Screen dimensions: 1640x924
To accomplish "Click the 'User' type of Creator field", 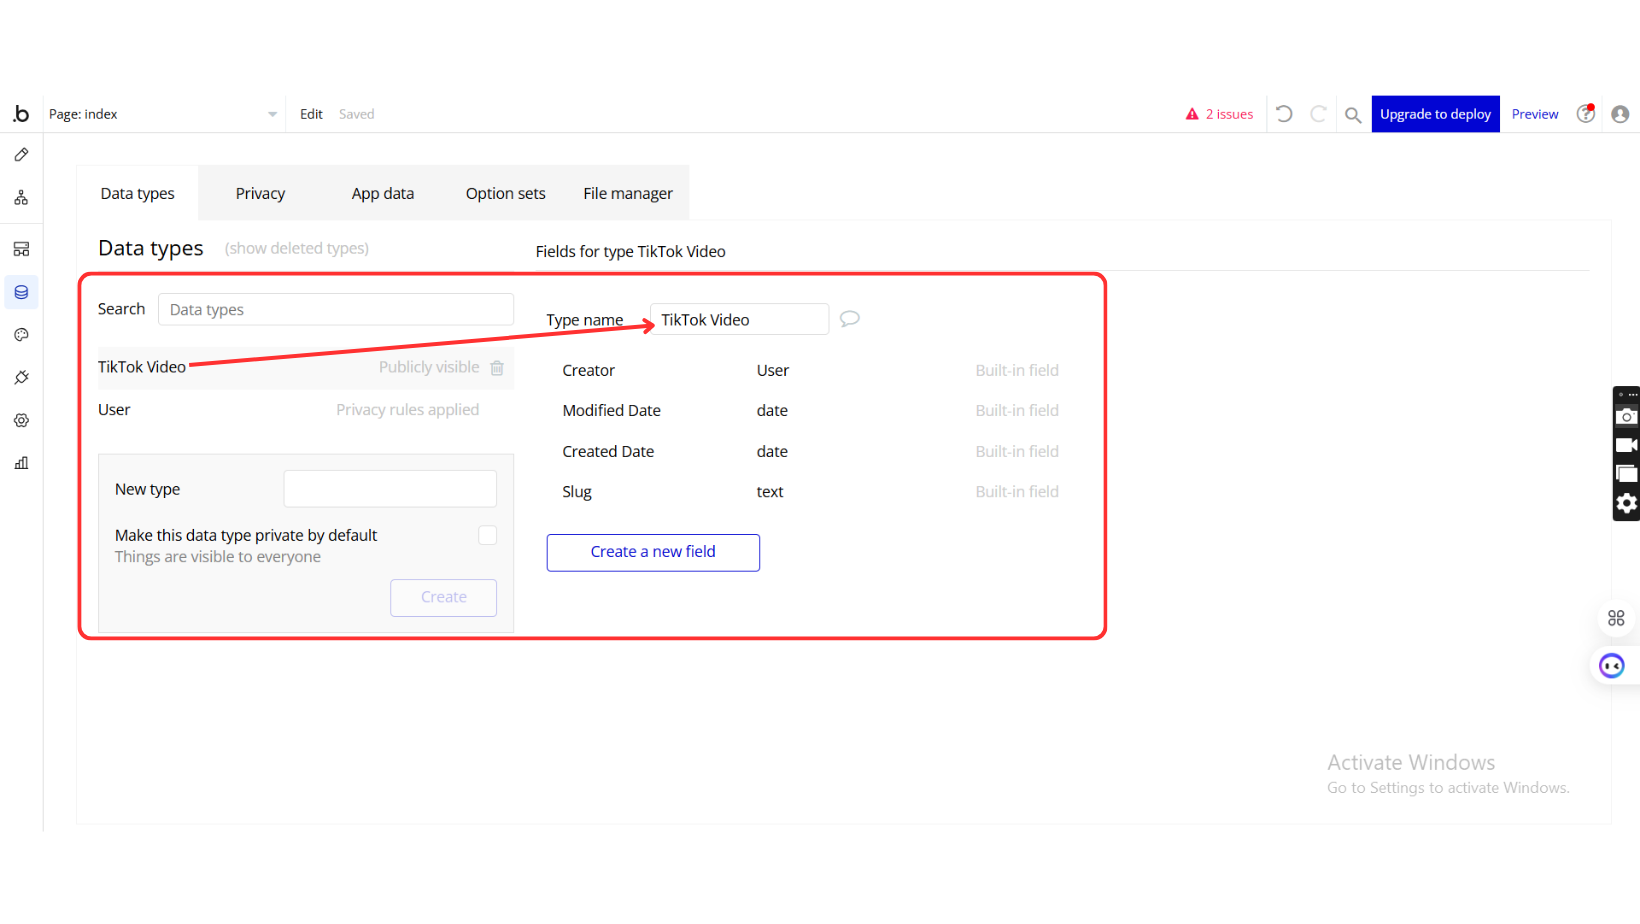I will point(773,371).
